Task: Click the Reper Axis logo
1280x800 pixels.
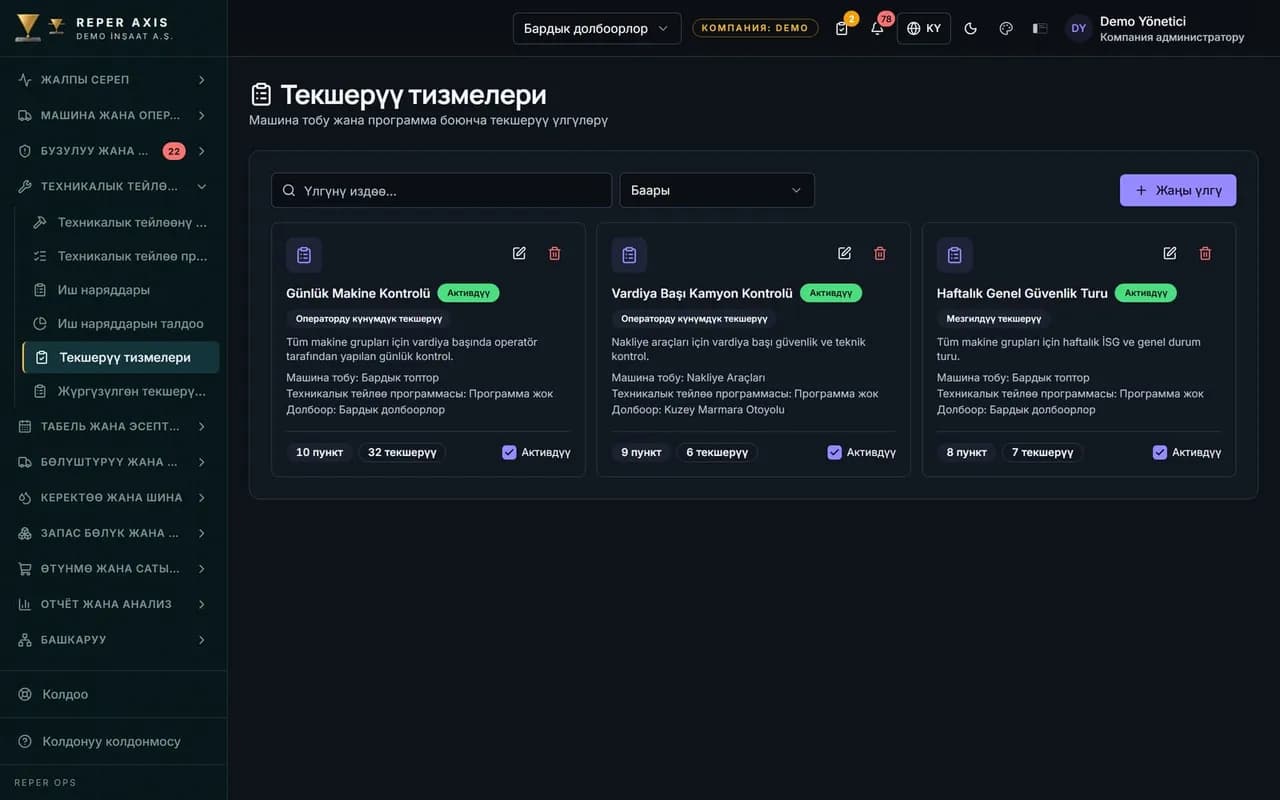Action: 94,28
